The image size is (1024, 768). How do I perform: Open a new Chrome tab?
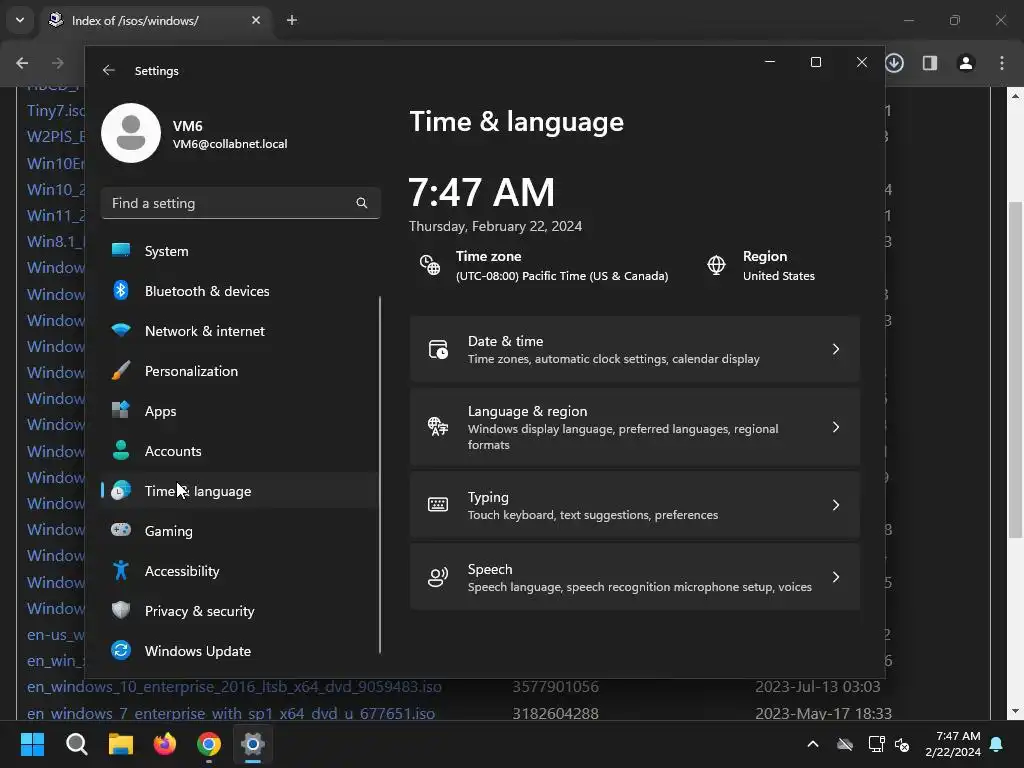[292, 20]
